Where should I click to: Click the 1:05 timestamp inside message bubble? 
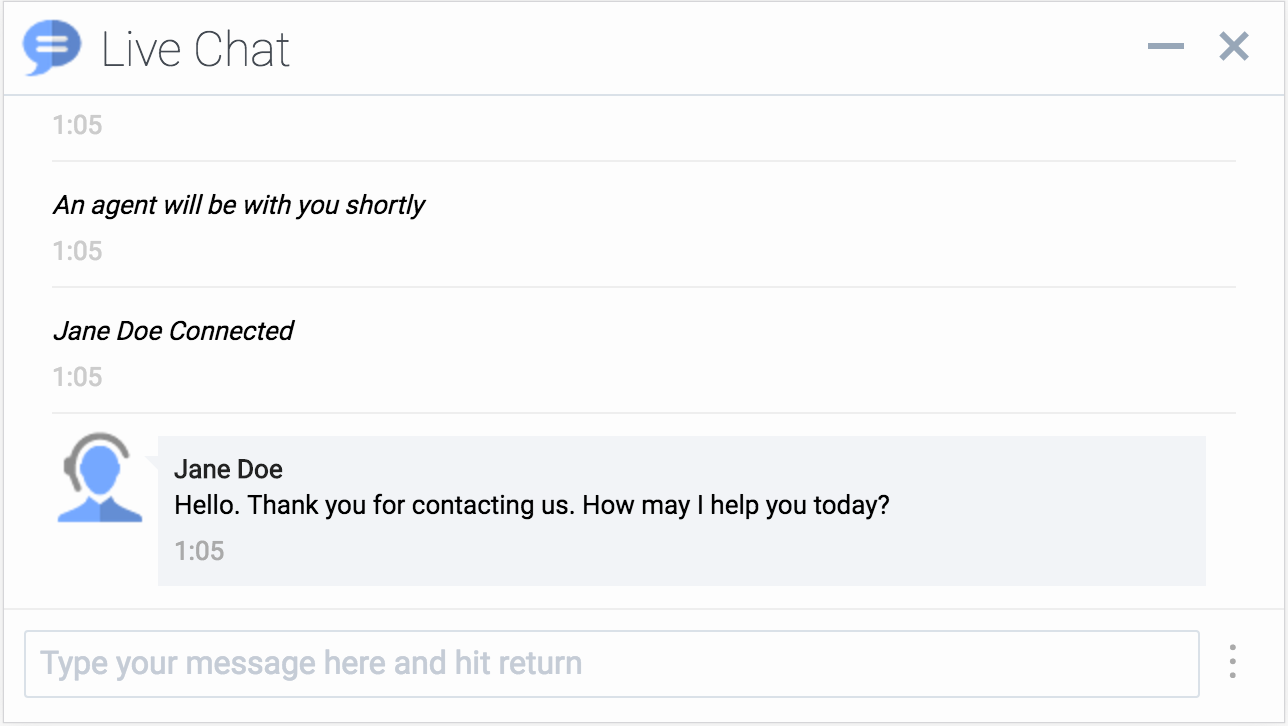(199, 551)
